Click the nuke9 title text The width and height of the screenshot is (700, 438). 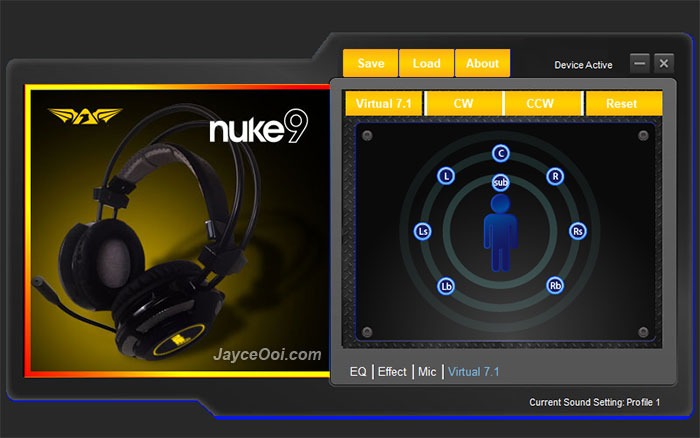point(259,126)
